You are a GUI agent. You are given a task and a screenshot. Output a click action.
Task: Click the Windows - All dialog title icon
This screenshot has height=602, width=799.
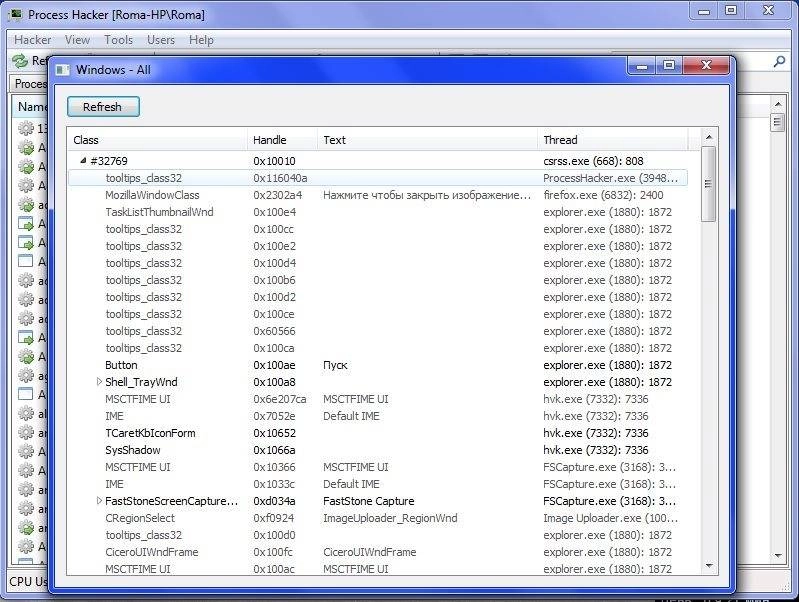63,70
